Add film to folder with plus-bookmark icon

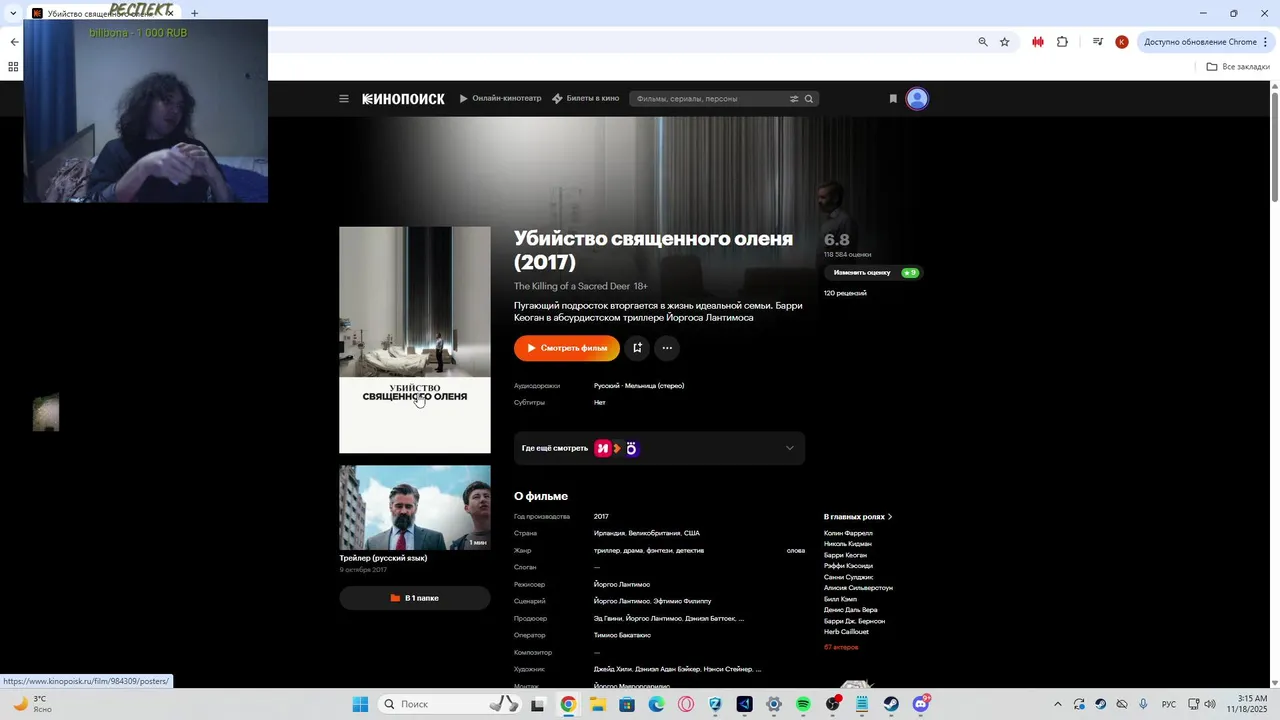click(638, 348)
